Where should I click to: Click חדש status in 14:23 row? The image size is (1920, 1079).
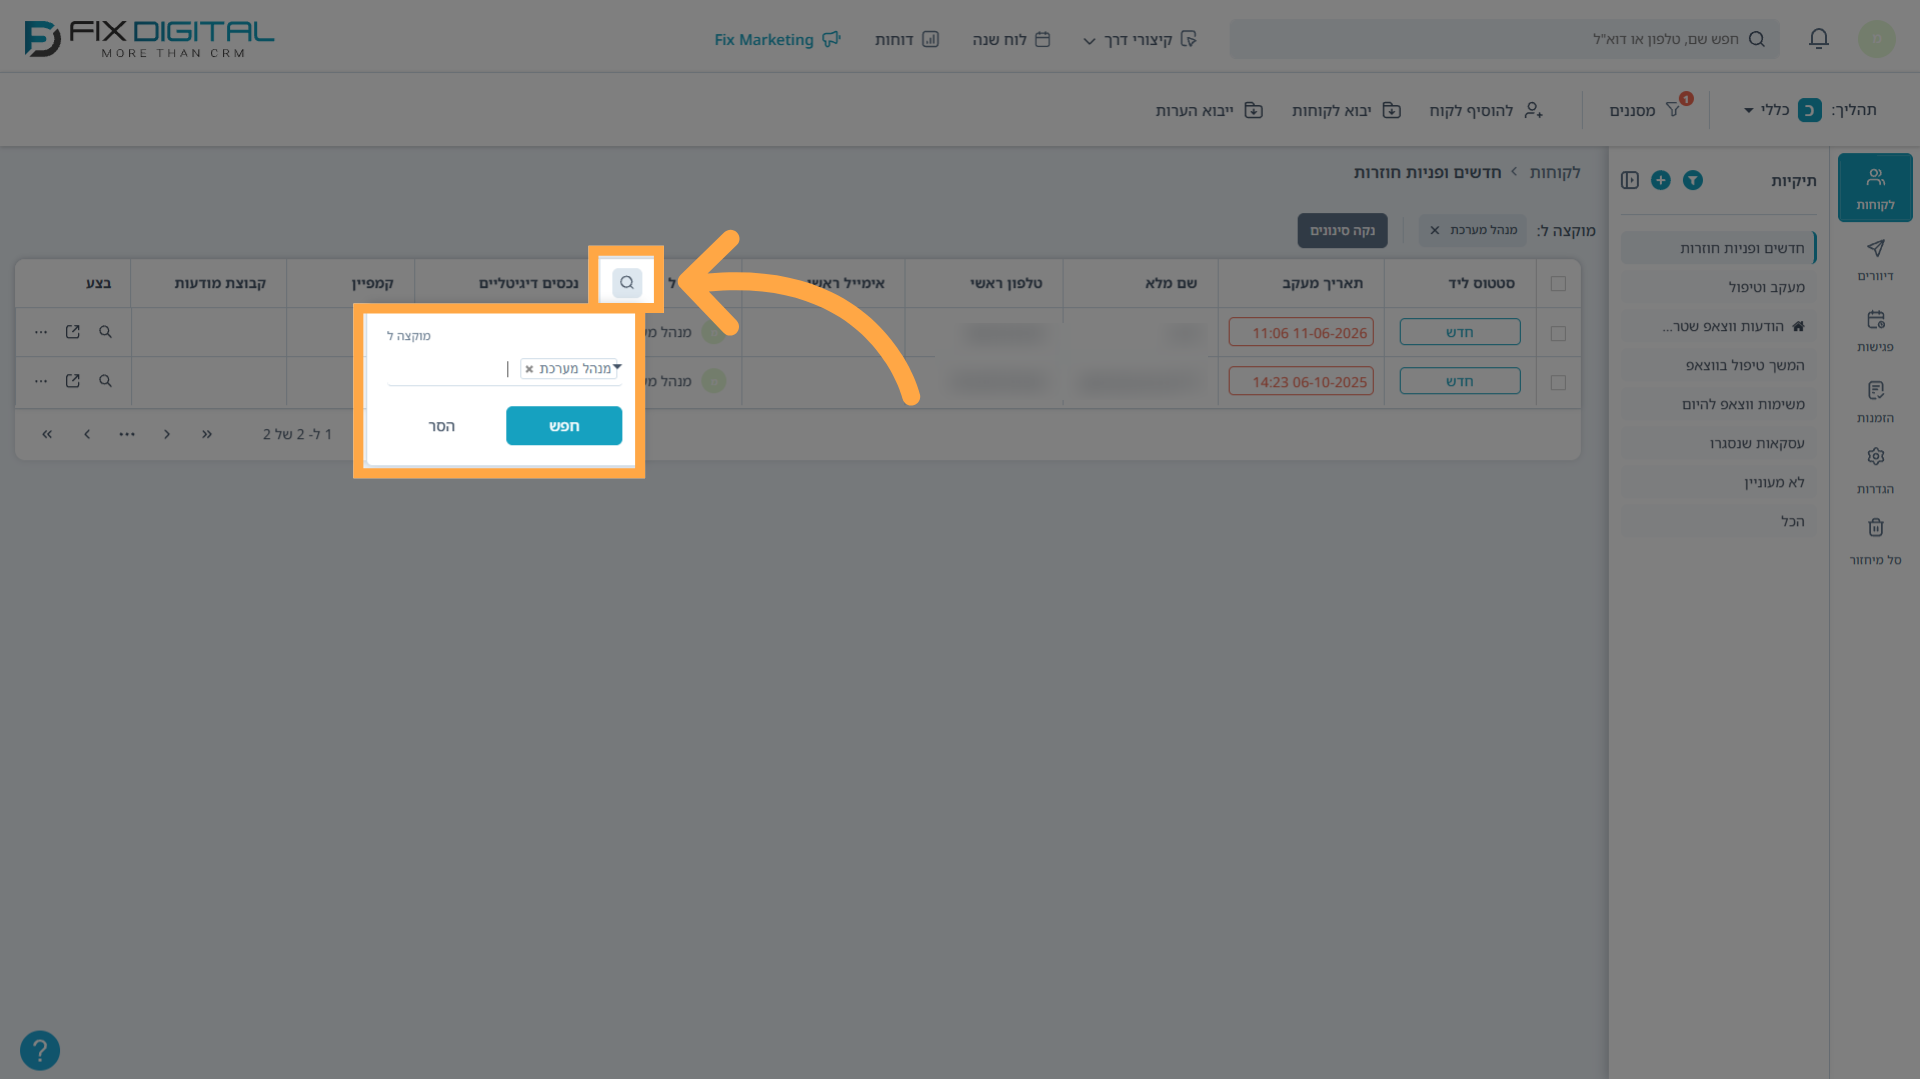[x=1460, y=381]
